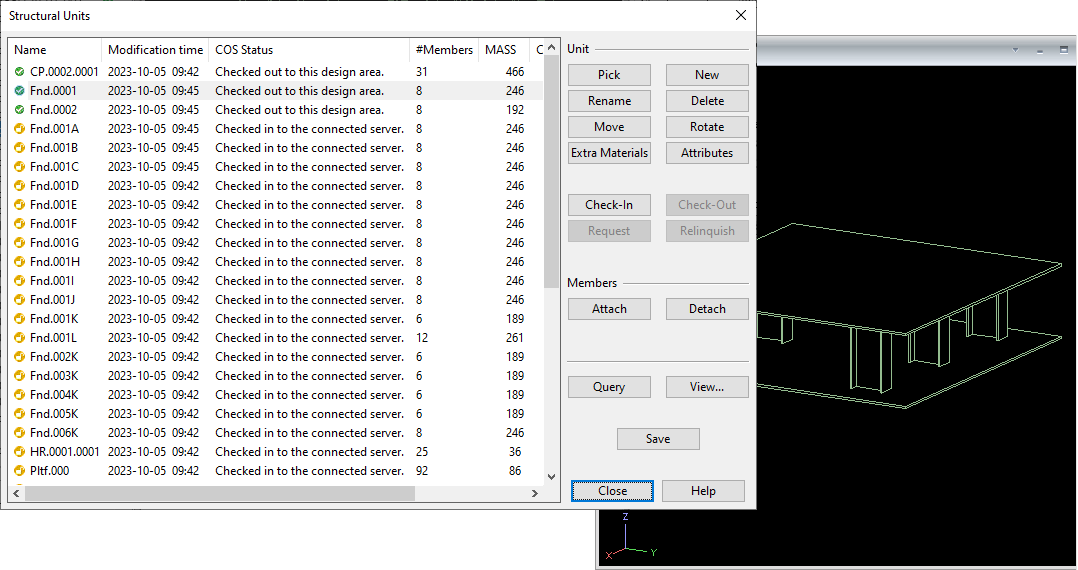Click the Extra Materials button
The width and height of the screenshot is (1078, 570).
click(x=609, y=153)
